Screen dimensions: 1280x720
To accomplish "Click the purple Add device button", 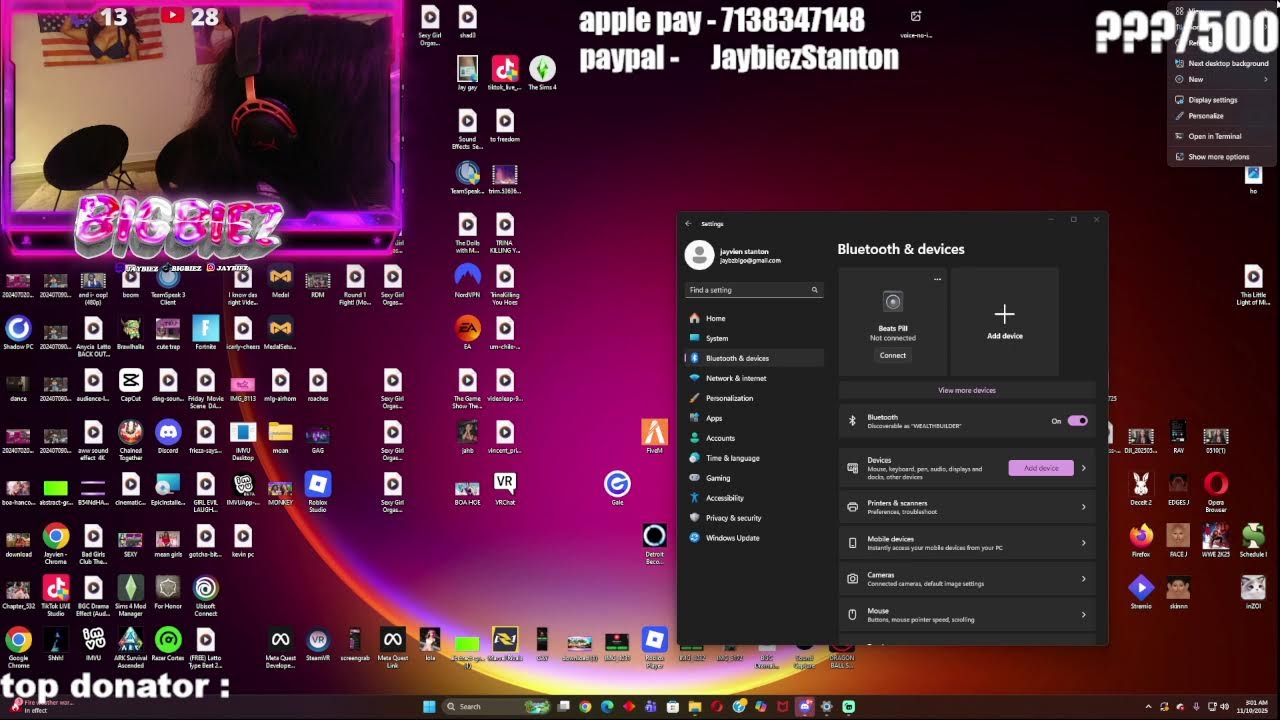I will [x=1040, y=468].
